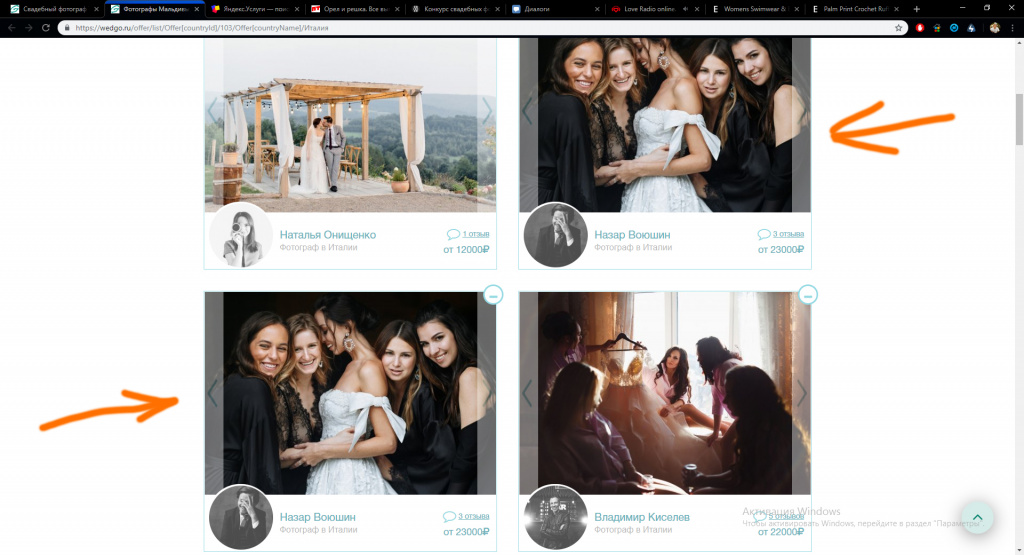Show previous photo in bottom Назар Воюшин gallery
Image resolution: width=1024 pixels, height=555 pixels.
pos(213,393)
